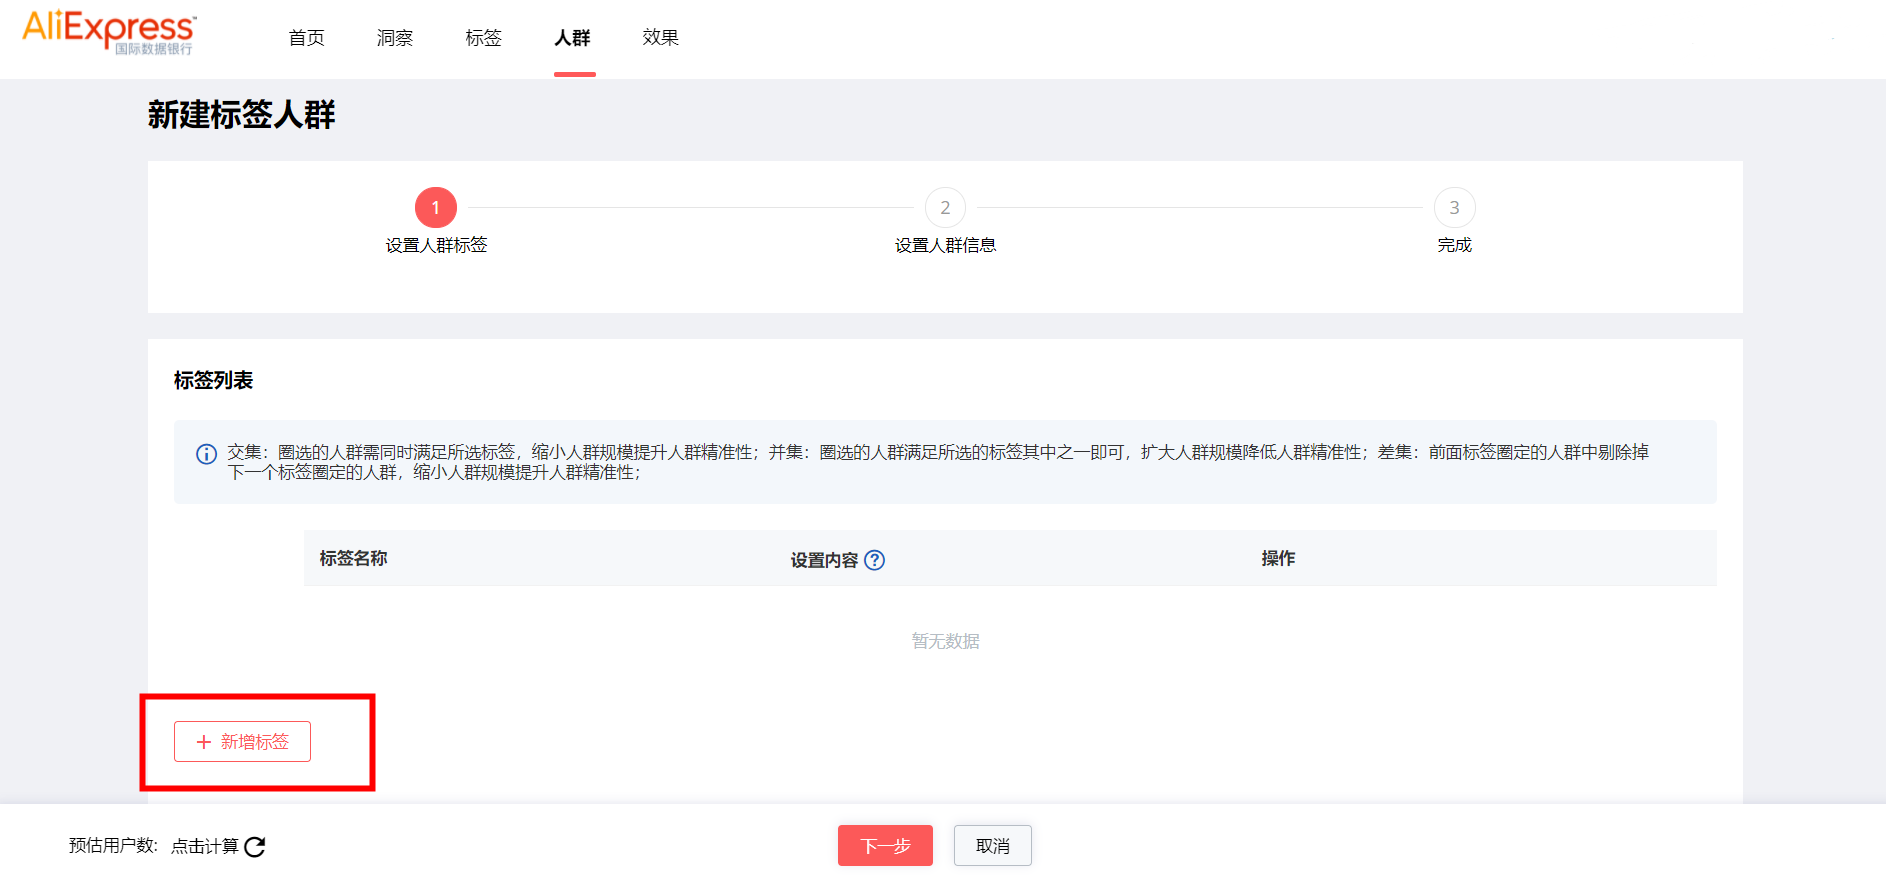The height and width of the screenshot is (882, 1886).
Task: Click the 标签列表 section heading
Action: tap(213, 380)
